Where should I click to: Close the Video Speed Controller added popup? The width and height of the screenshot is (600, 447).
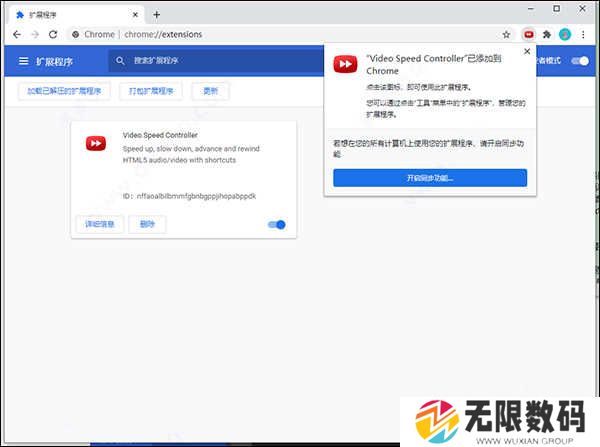click(527, 51)
